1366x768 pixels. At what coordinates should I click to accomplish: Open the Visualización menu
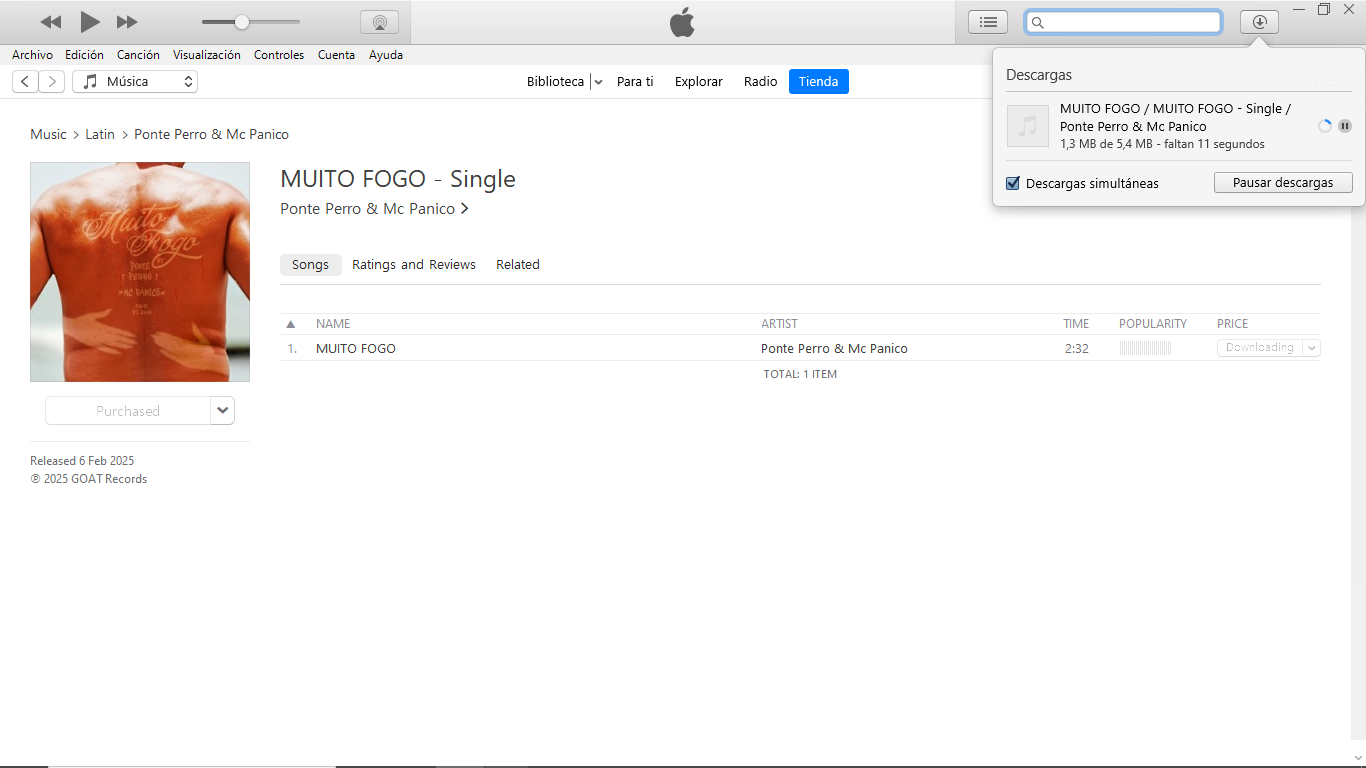[207, 55]
